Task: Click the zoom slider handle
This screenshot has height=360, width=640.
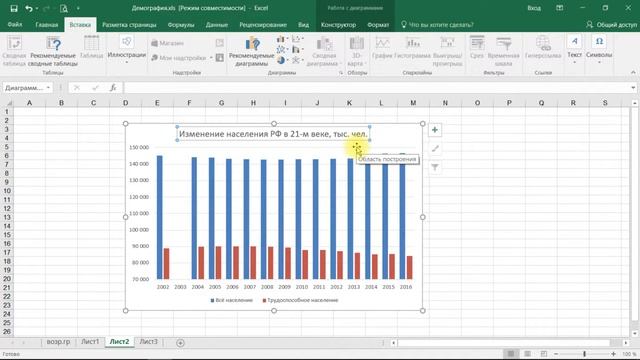Action: [x=584, y=354]
